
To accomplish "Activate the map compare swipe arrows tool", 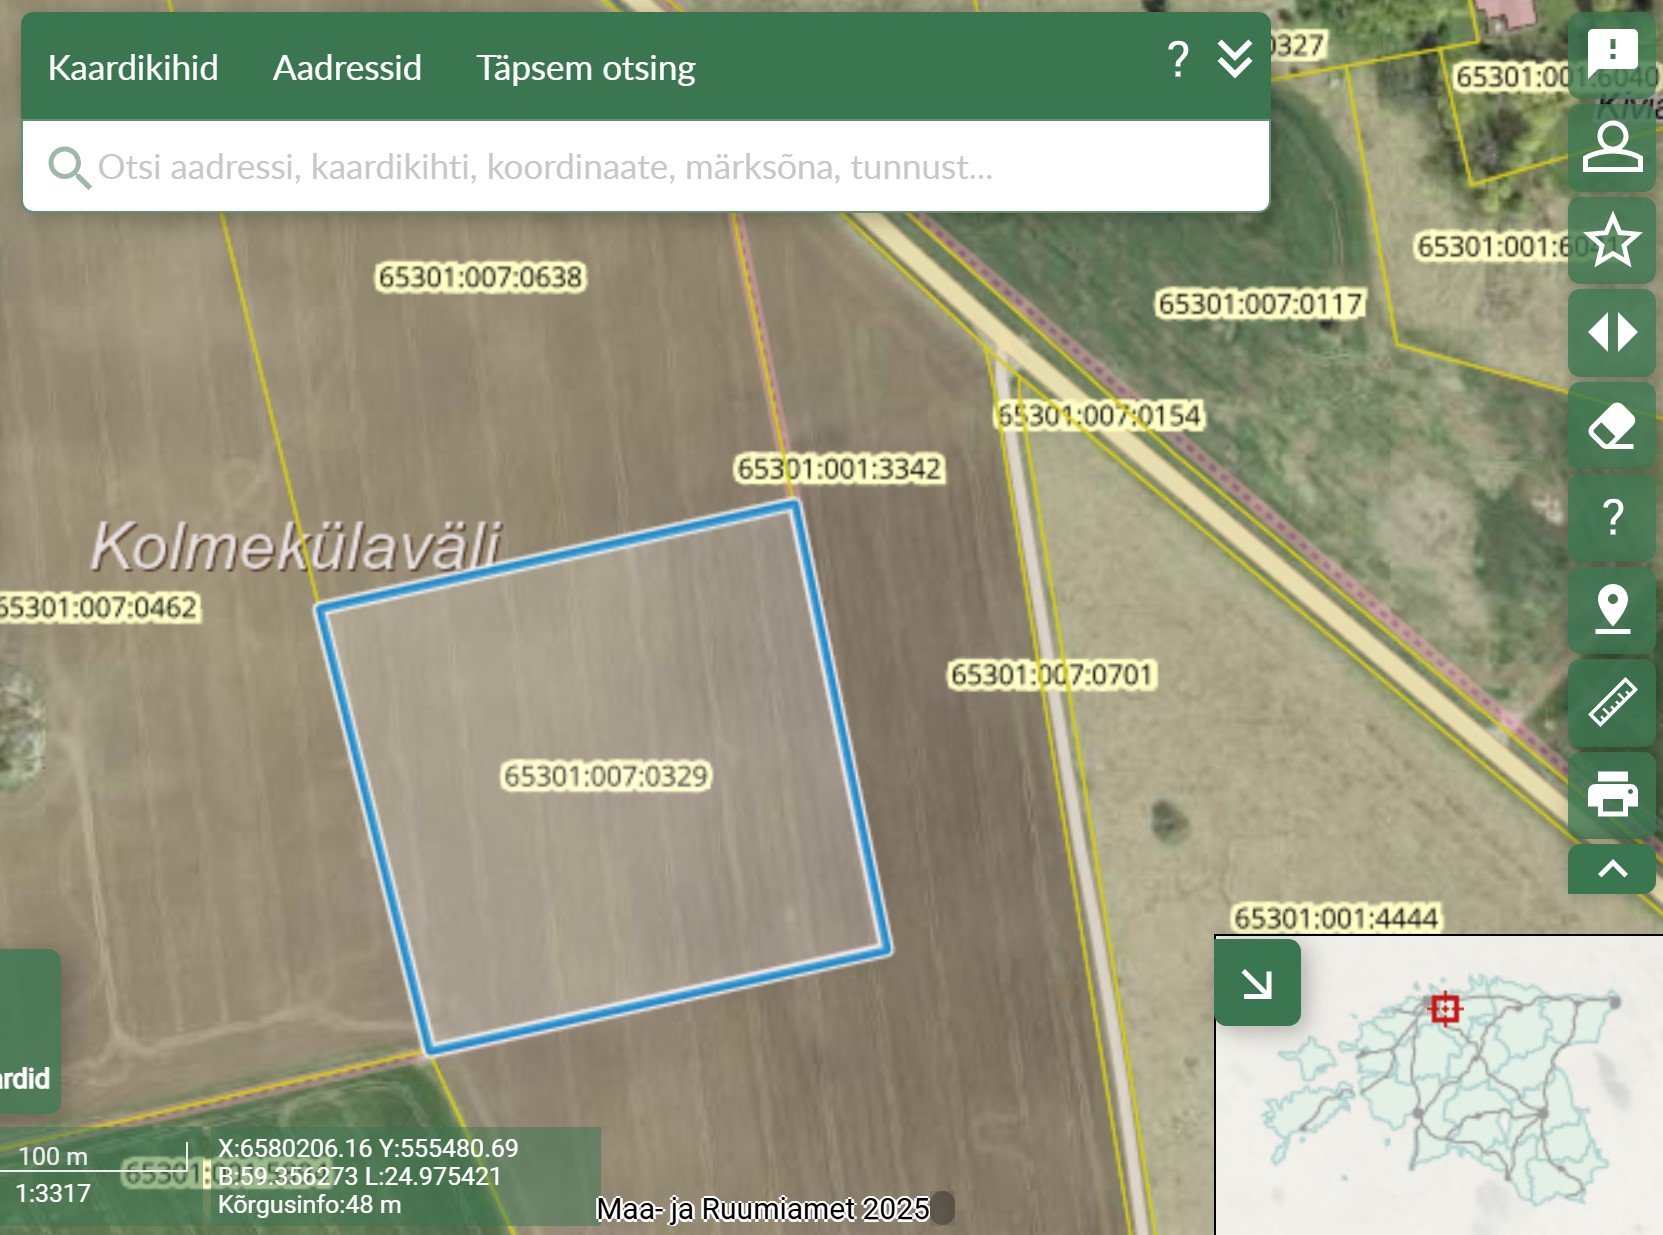I will (x=1612, y=332).
